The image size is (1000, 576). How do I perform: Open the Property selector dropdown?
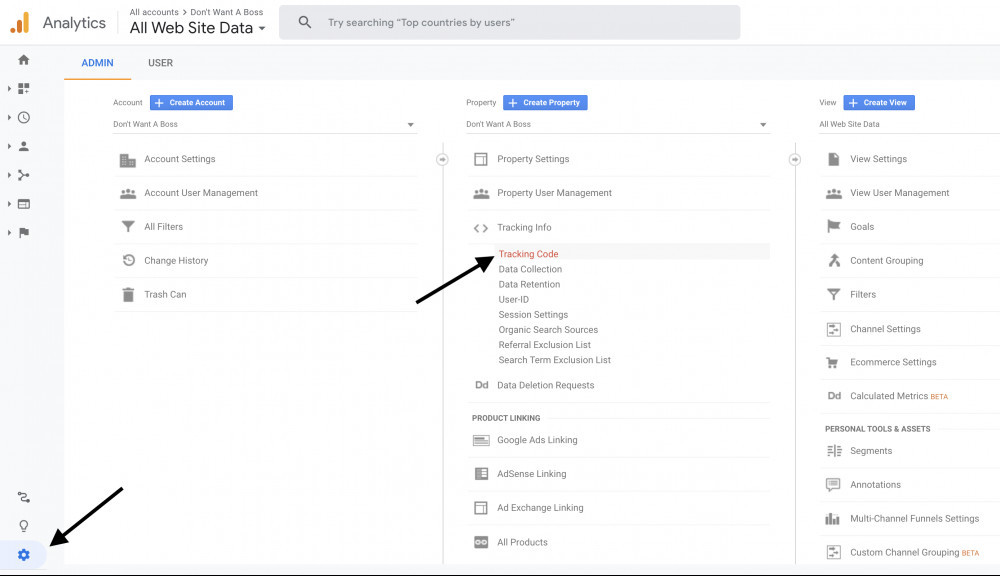click(x=617, y=124)
